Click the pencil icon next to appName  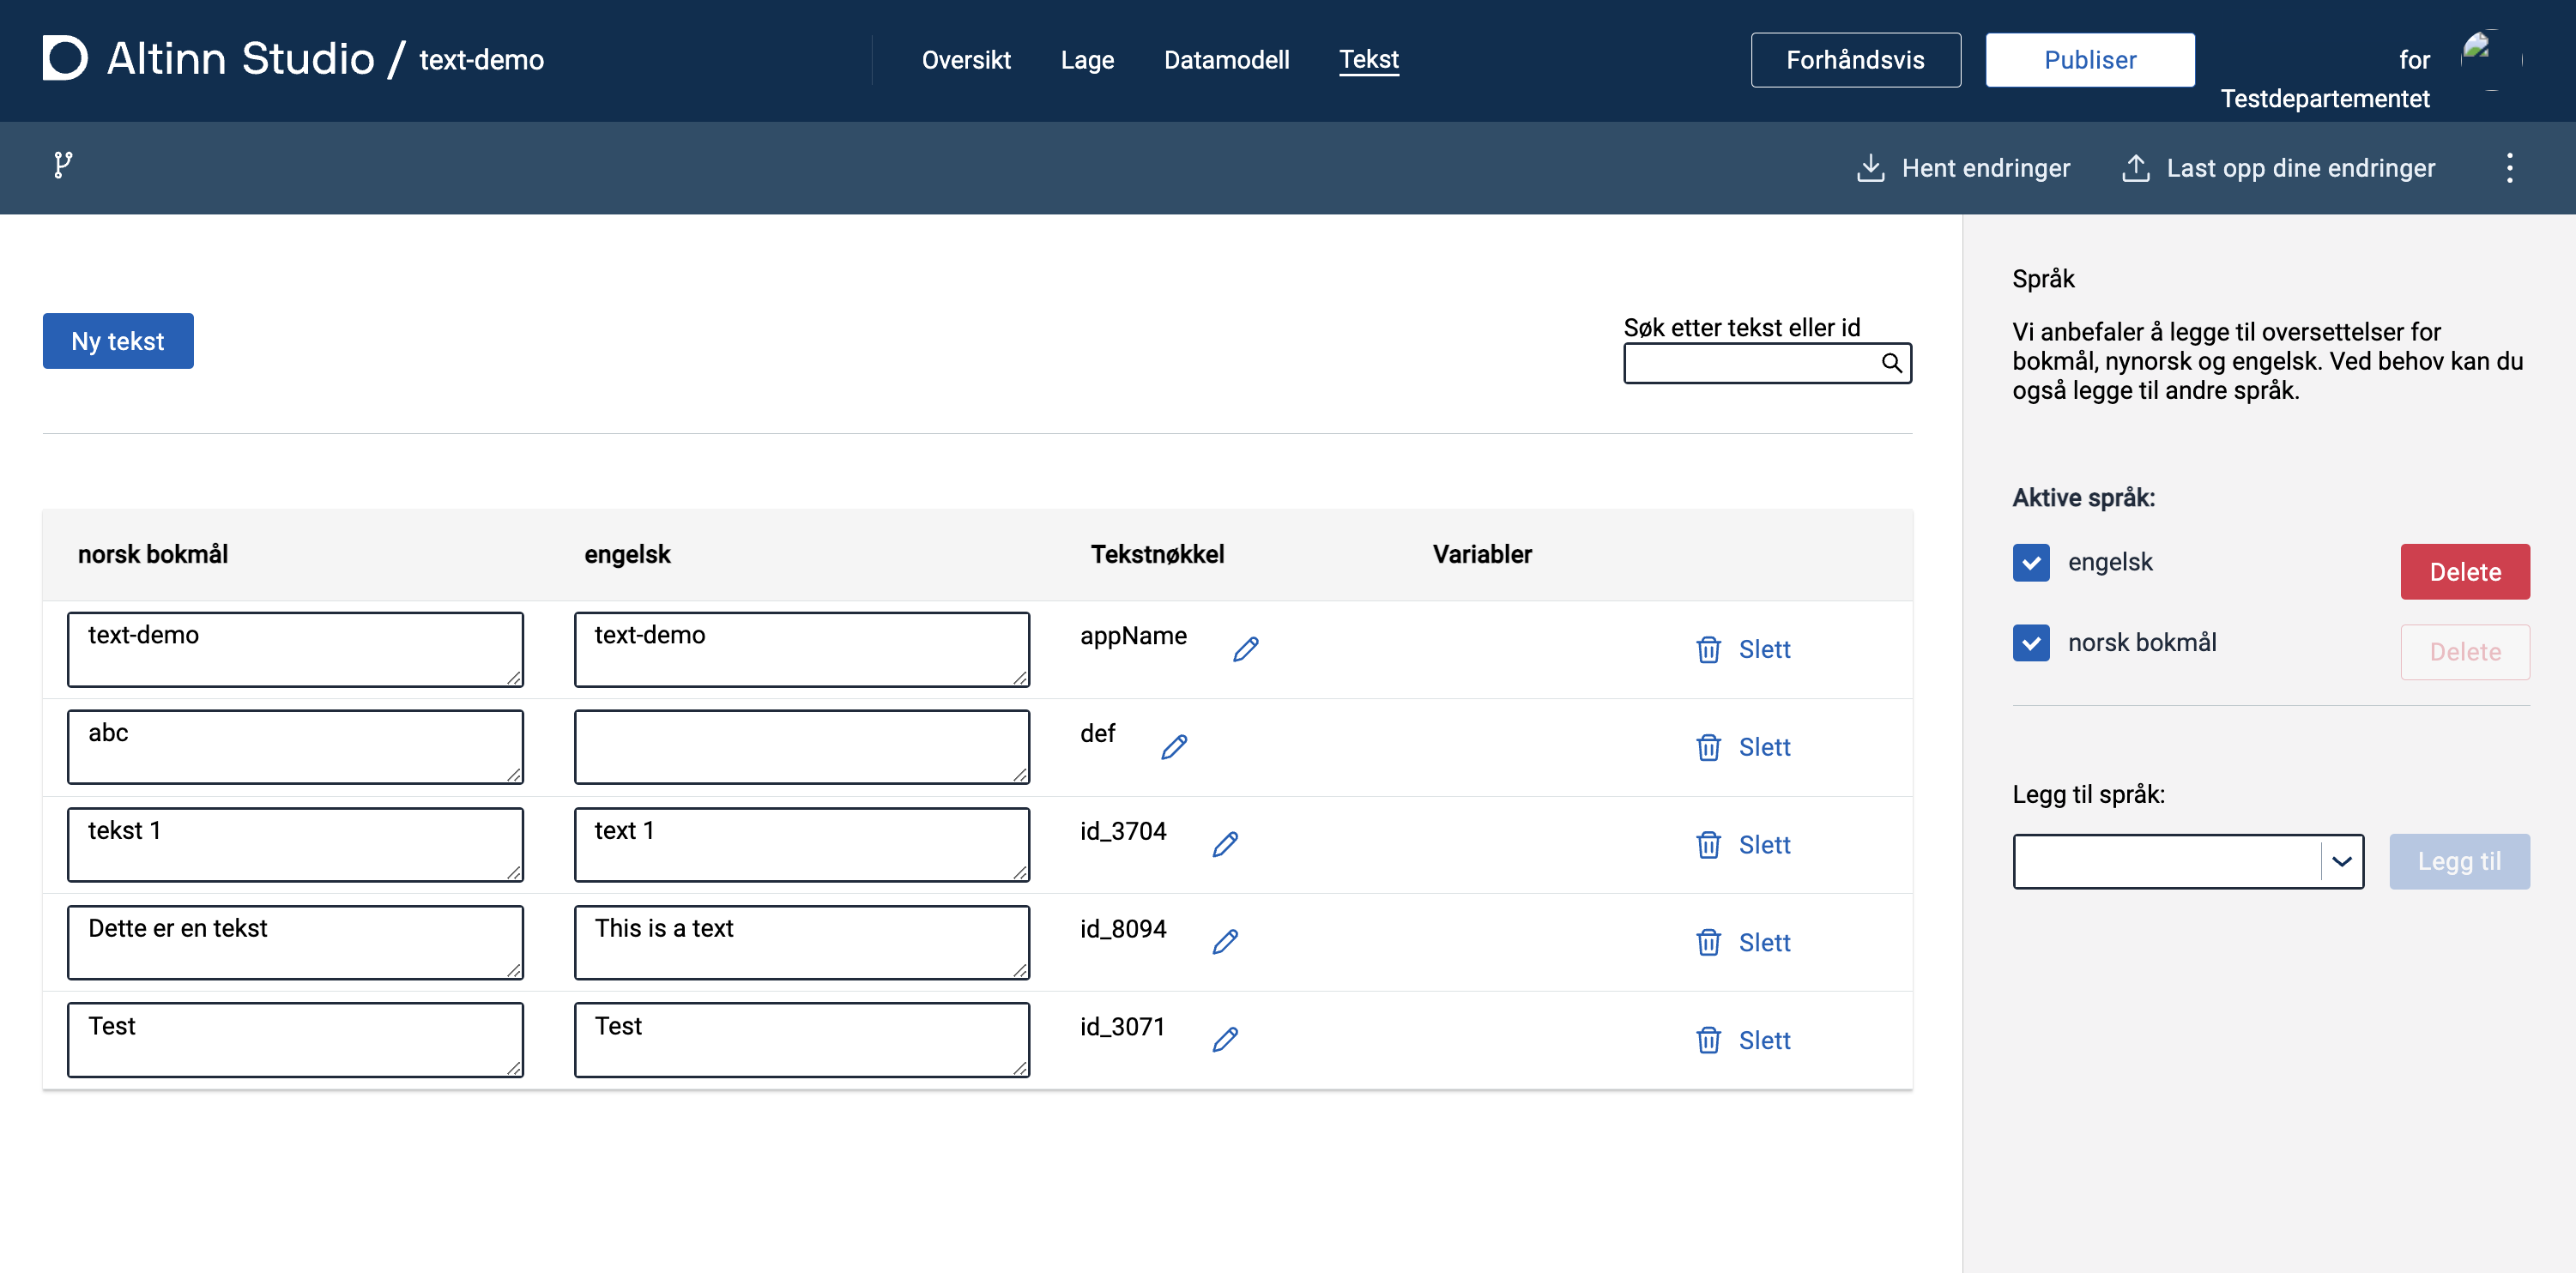point(1245,649)
